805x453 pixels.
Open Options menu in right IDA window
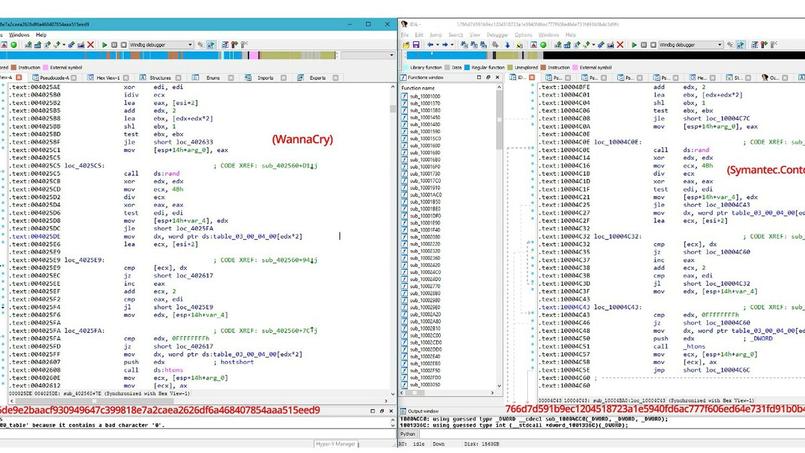point(523,35)
